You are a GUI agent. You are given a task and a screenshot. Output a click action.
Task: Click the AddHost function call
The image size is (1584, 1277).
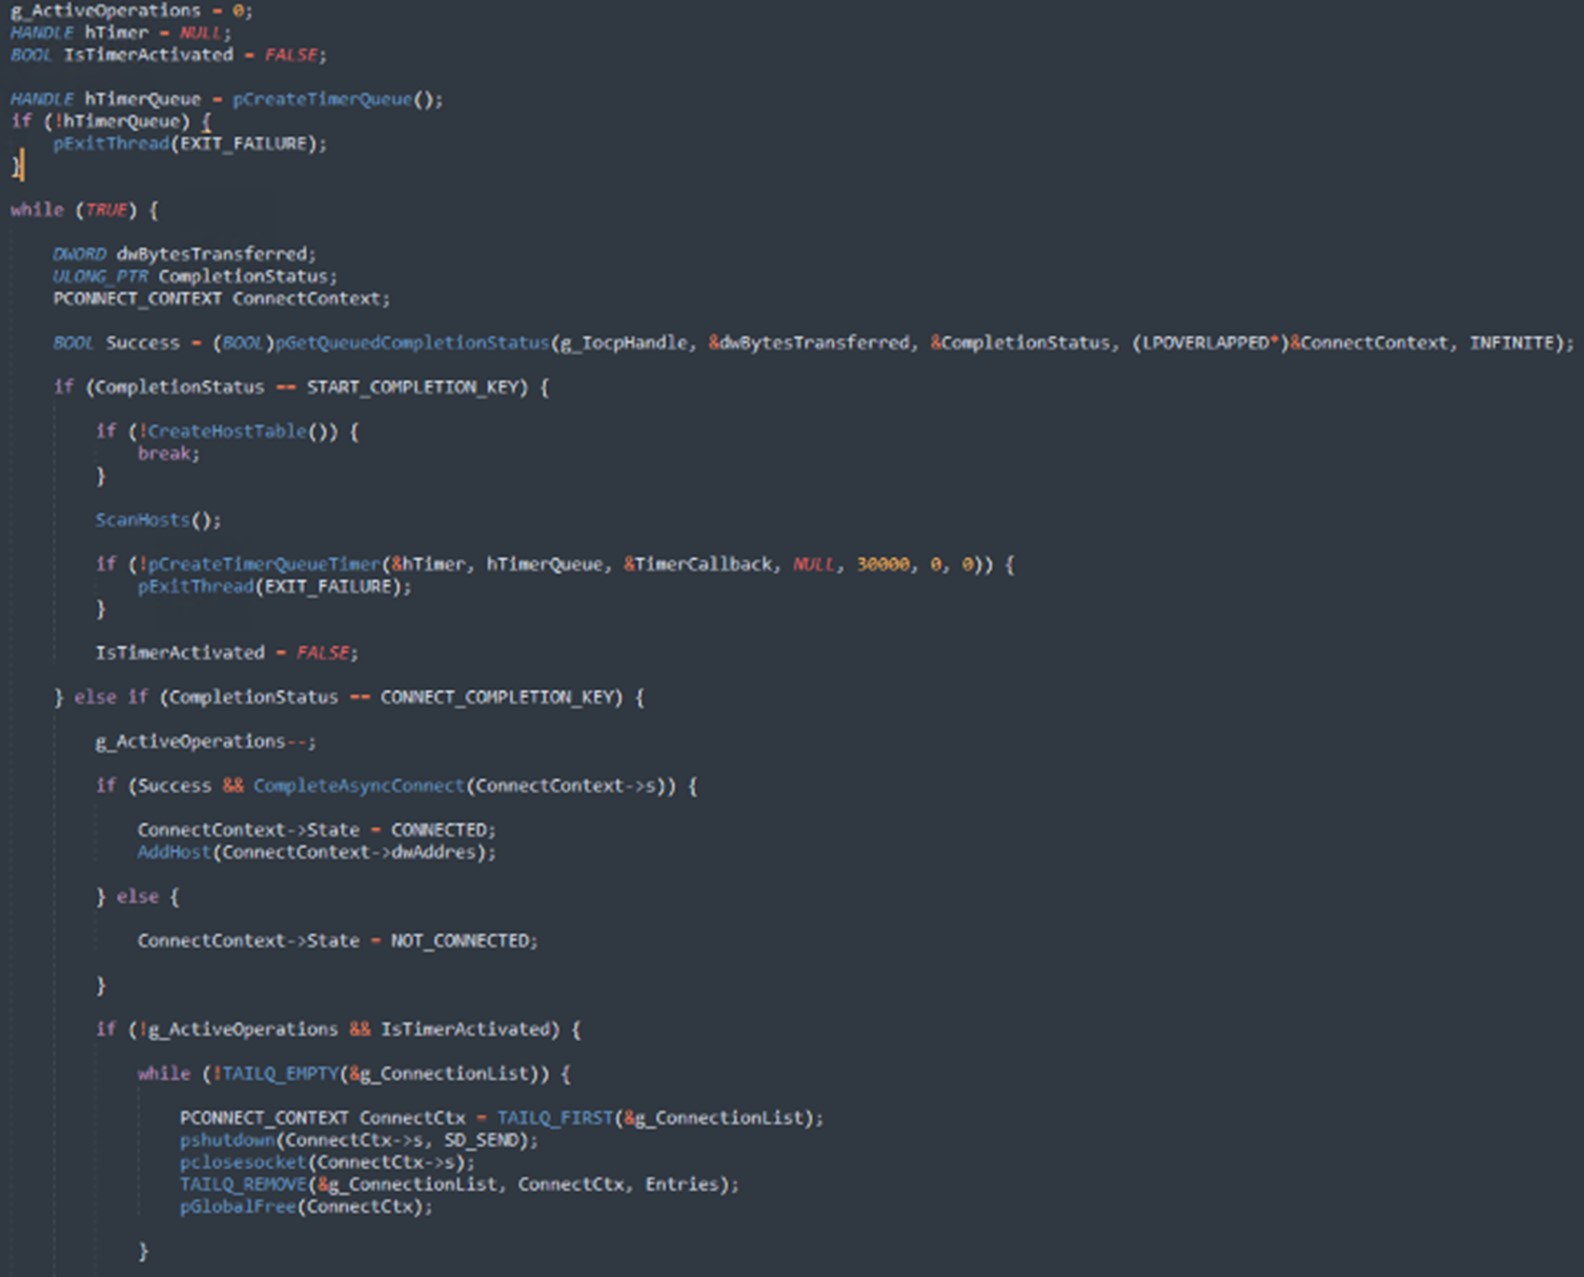click(174, 852)
